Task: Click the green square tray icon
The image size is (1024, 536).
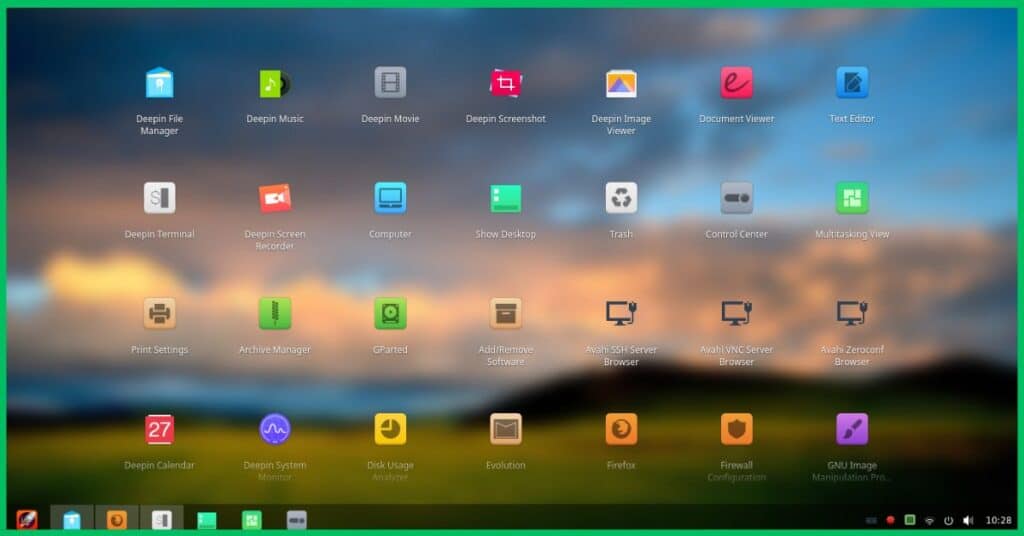Action: (910, 520)
